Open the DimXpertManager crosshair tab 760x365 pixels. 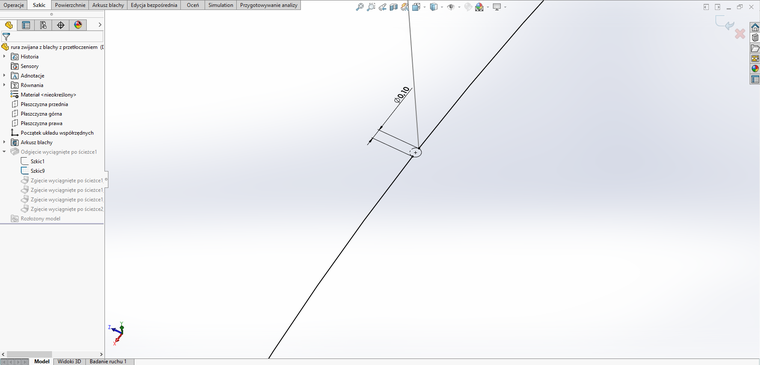(x=61, y=25)
